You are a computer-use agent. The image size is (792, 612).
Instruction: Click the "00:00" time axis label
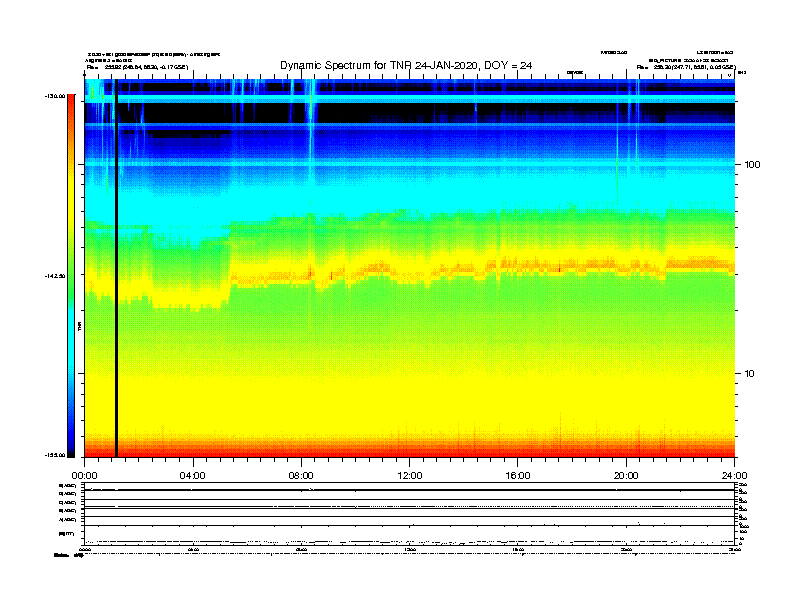click(84, 476)
